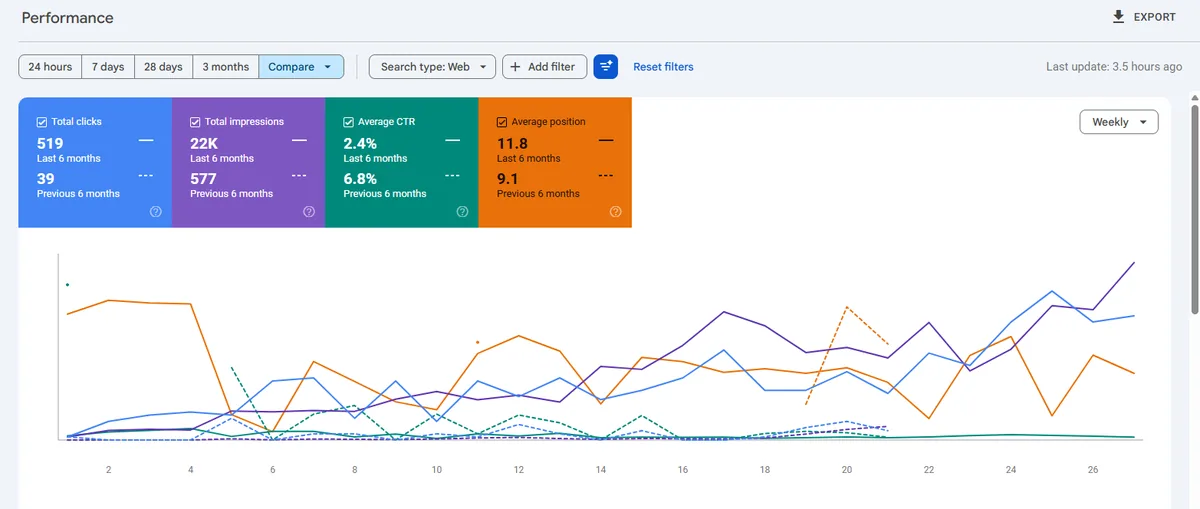Click week 12 on the chart axis
Viewport: 1200px width, 509px height.
coord(518,470)
